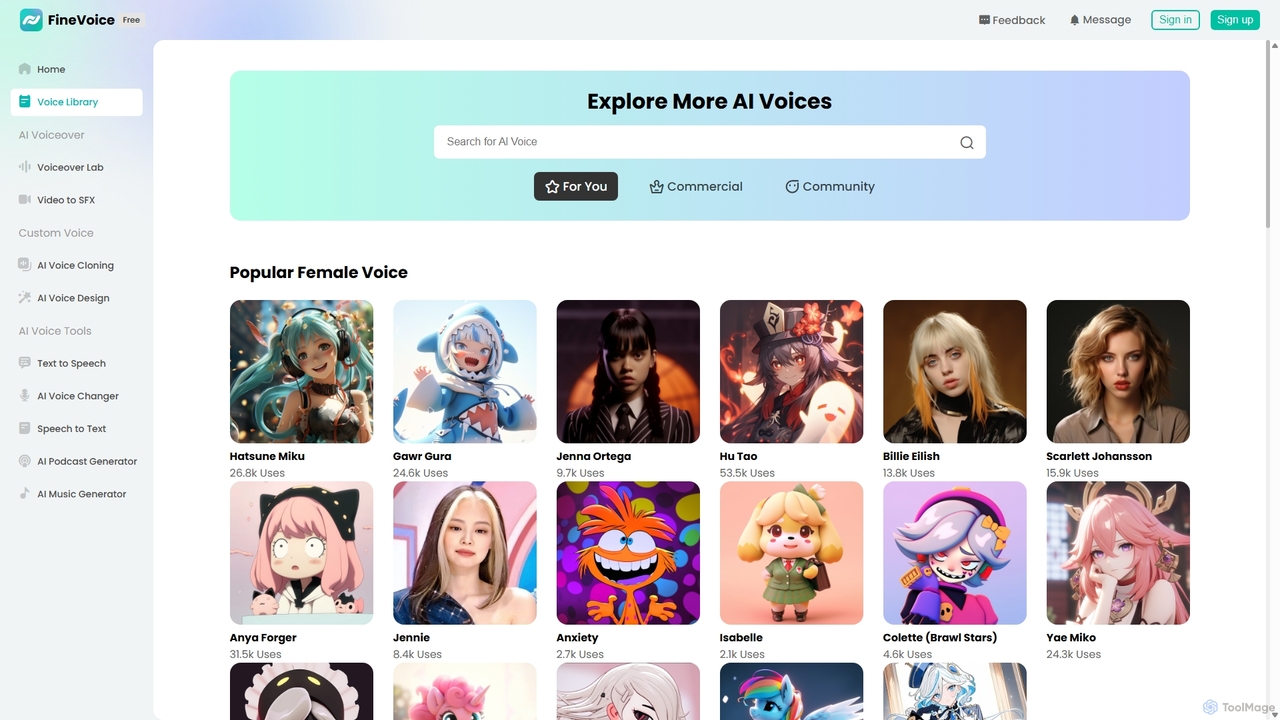Click the "Gawr Gura" name text
This screenshot has height=720, width=1280.
point(422,456)
